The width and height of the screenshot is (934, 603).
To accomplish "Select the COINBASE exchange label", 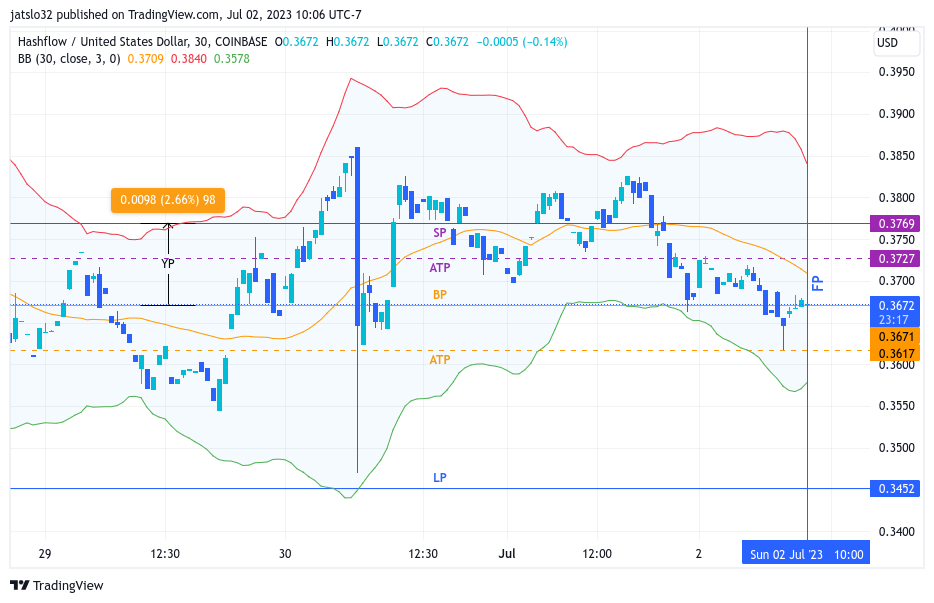I will point(241,42).
